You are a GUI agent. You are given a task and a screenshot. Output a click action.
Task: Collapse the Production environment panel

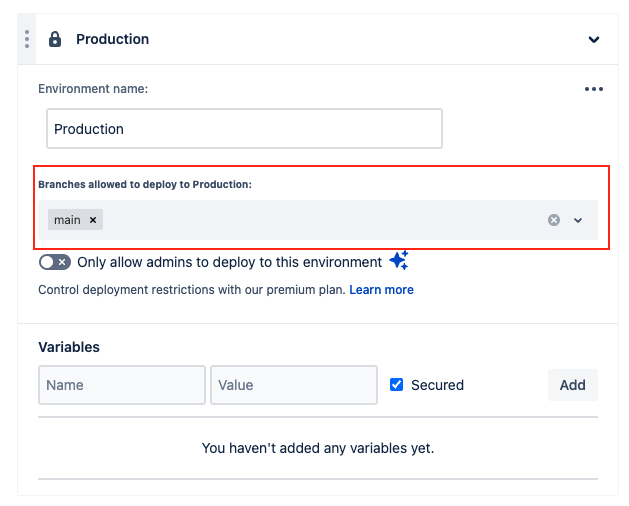(x=594, y=40)
